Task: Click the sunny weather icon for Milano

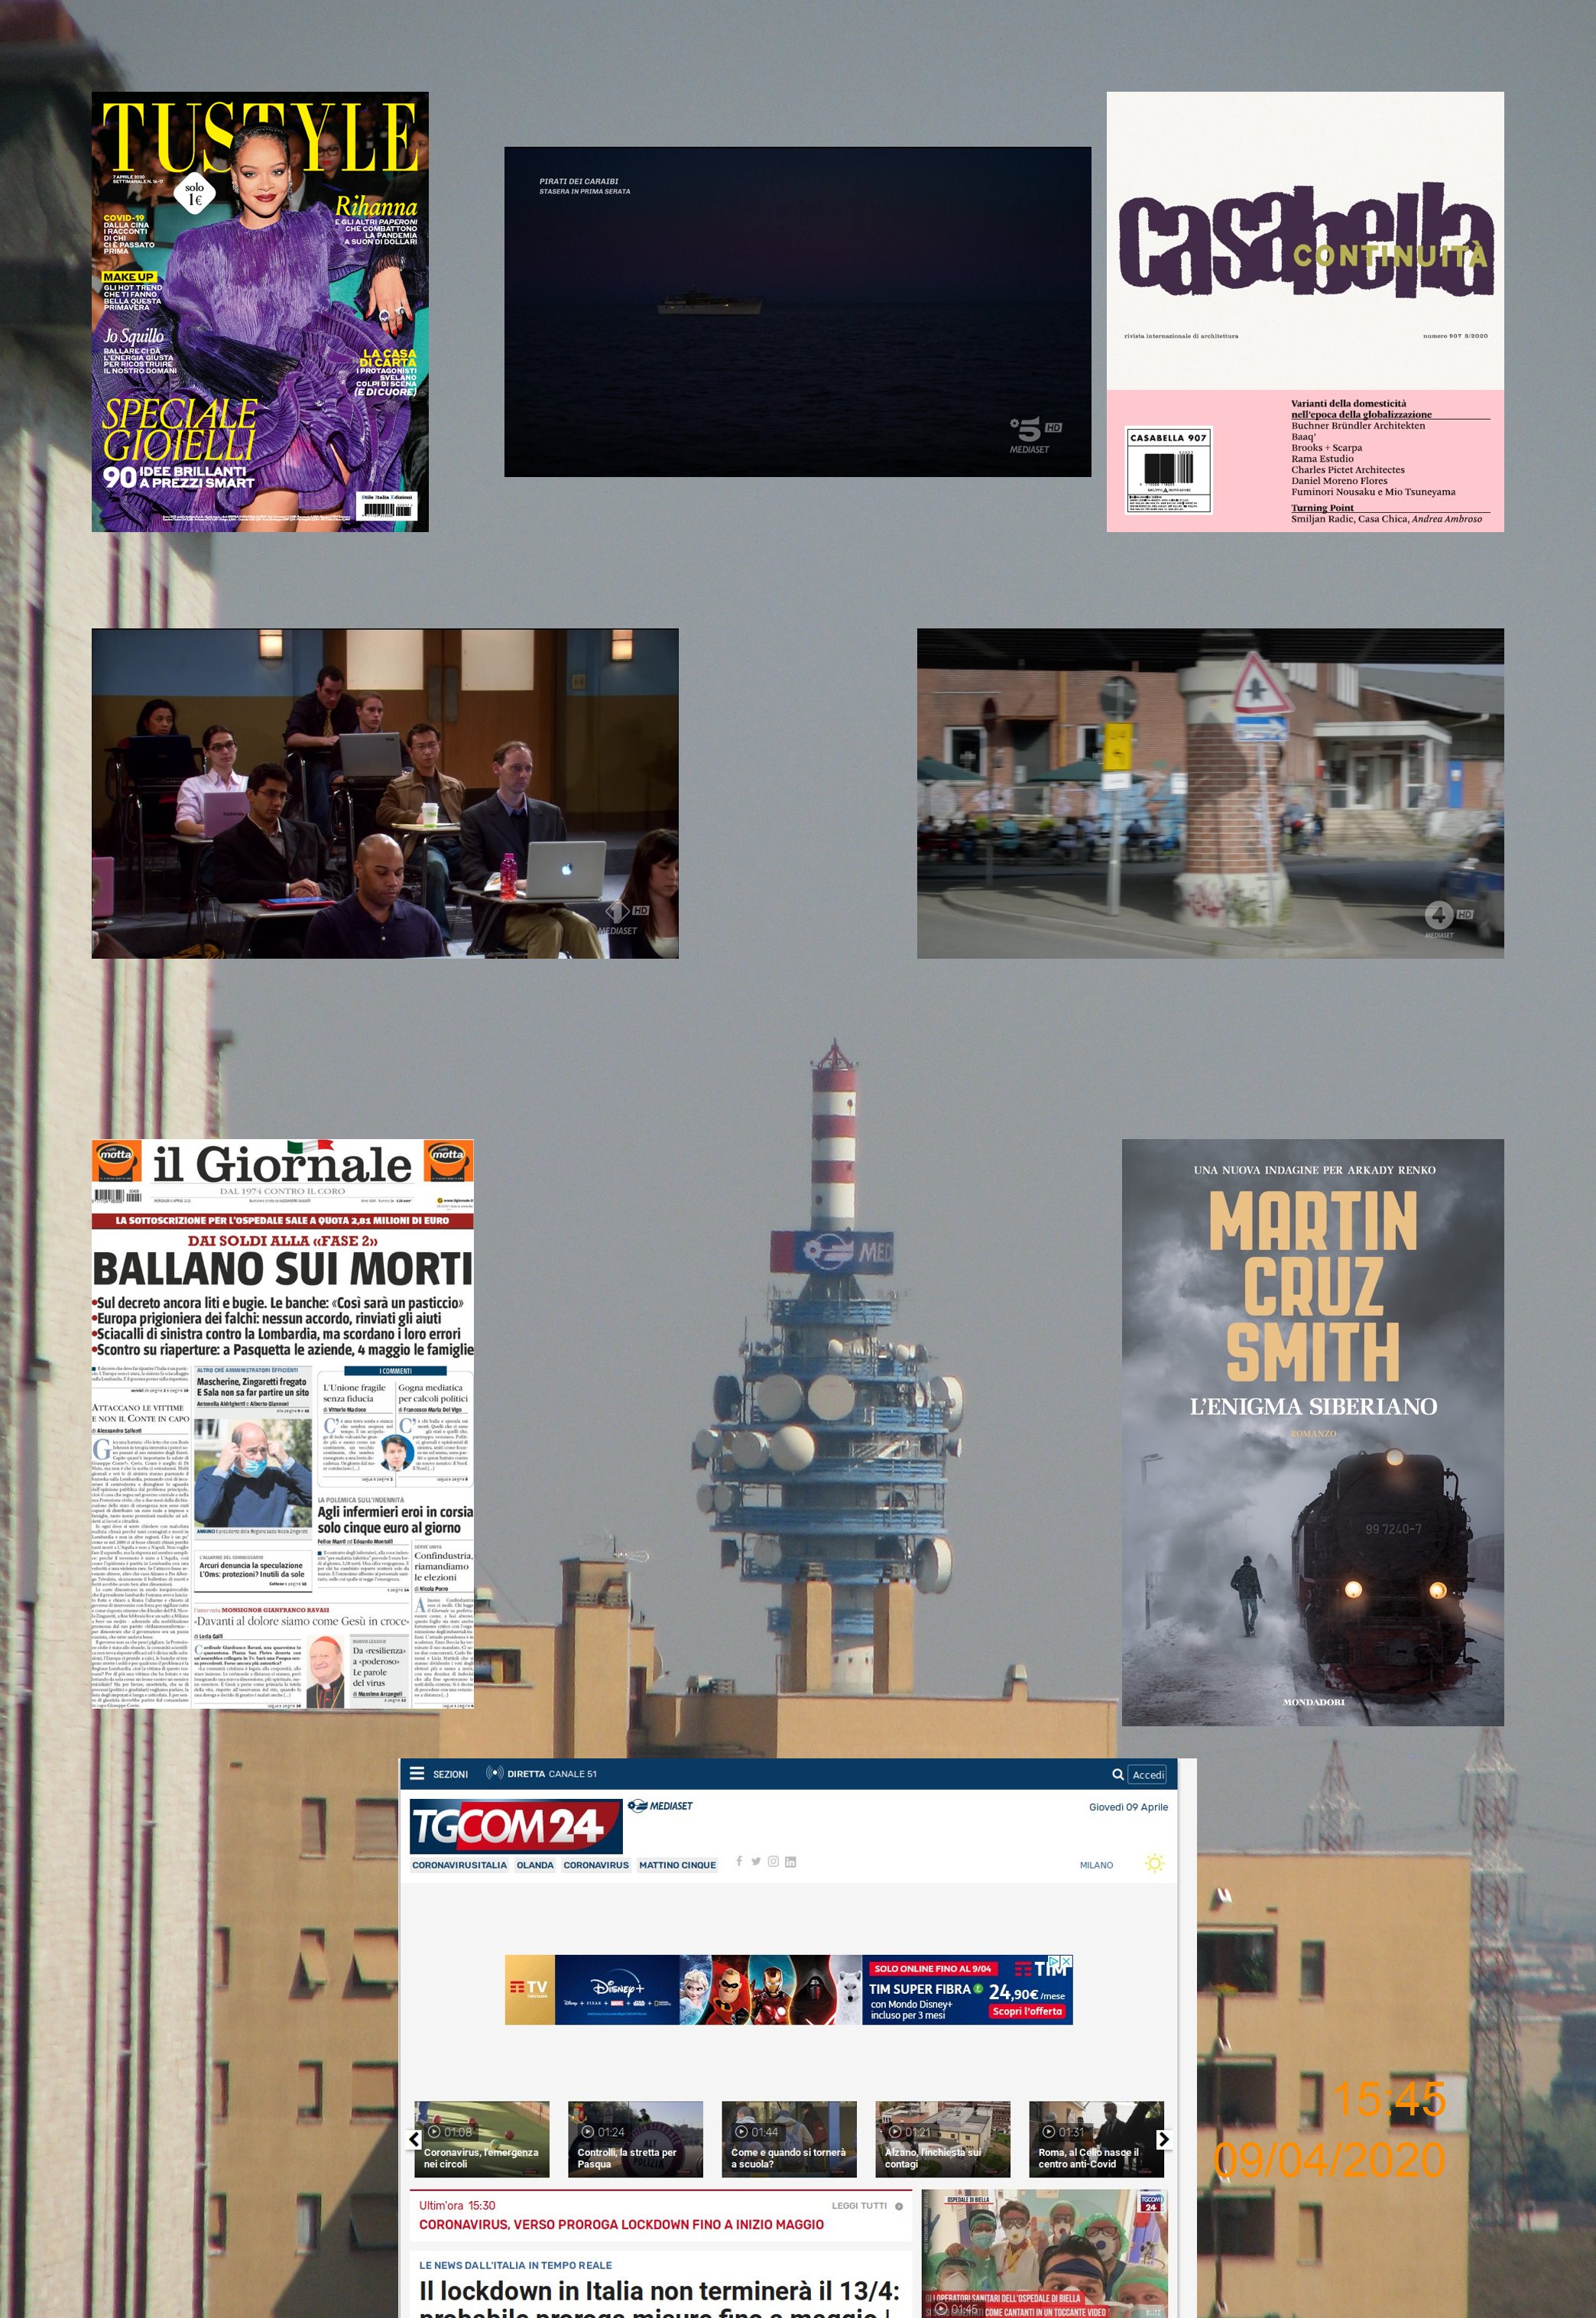Action: 1154,1863
